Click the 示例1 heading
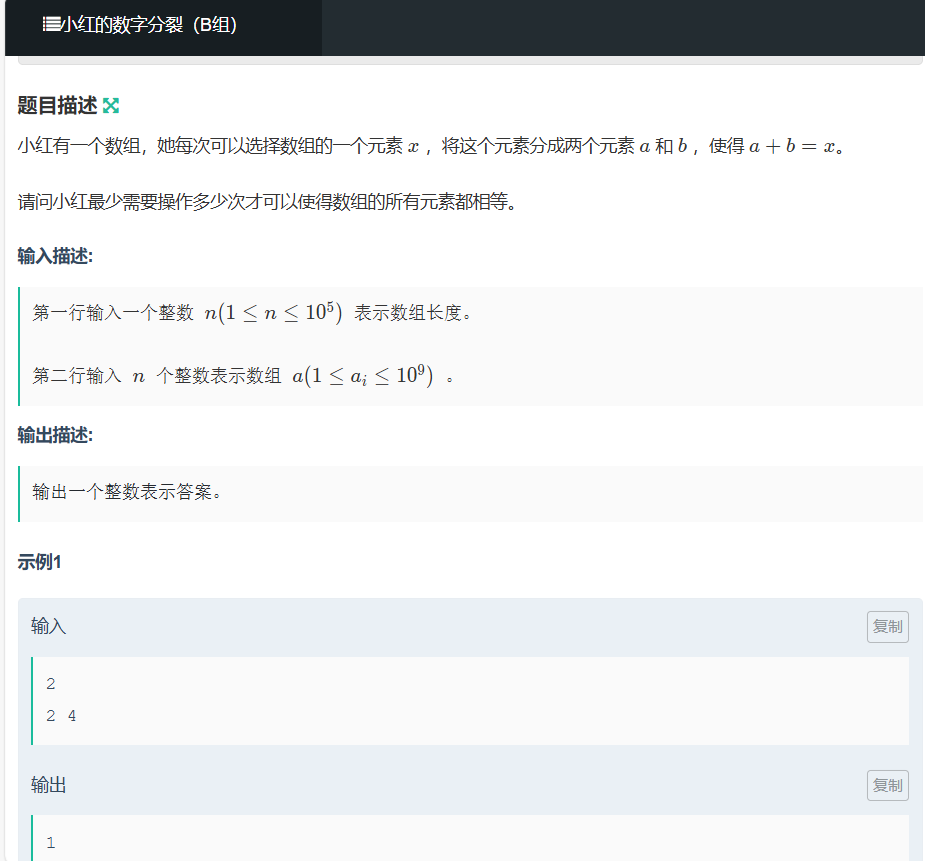The width and height of the screenshot is (925, 861). coord(40,562)
